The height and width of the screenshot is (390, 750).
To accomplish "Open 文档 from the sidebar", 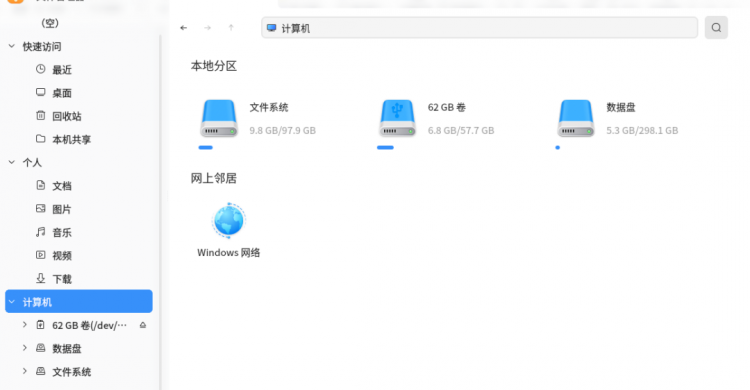I will (x=62, y=186).
